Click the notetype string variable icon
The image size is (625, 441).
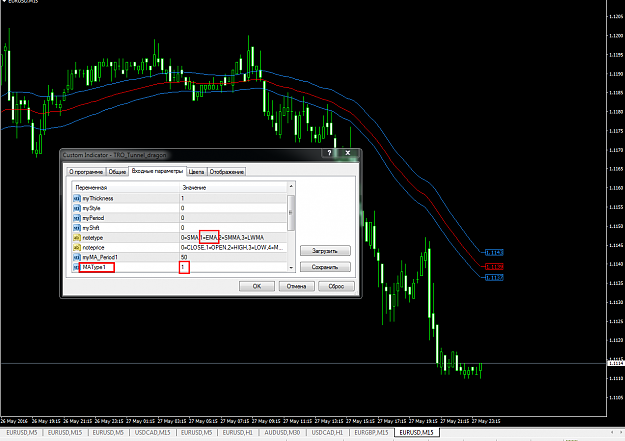(77, 238)
